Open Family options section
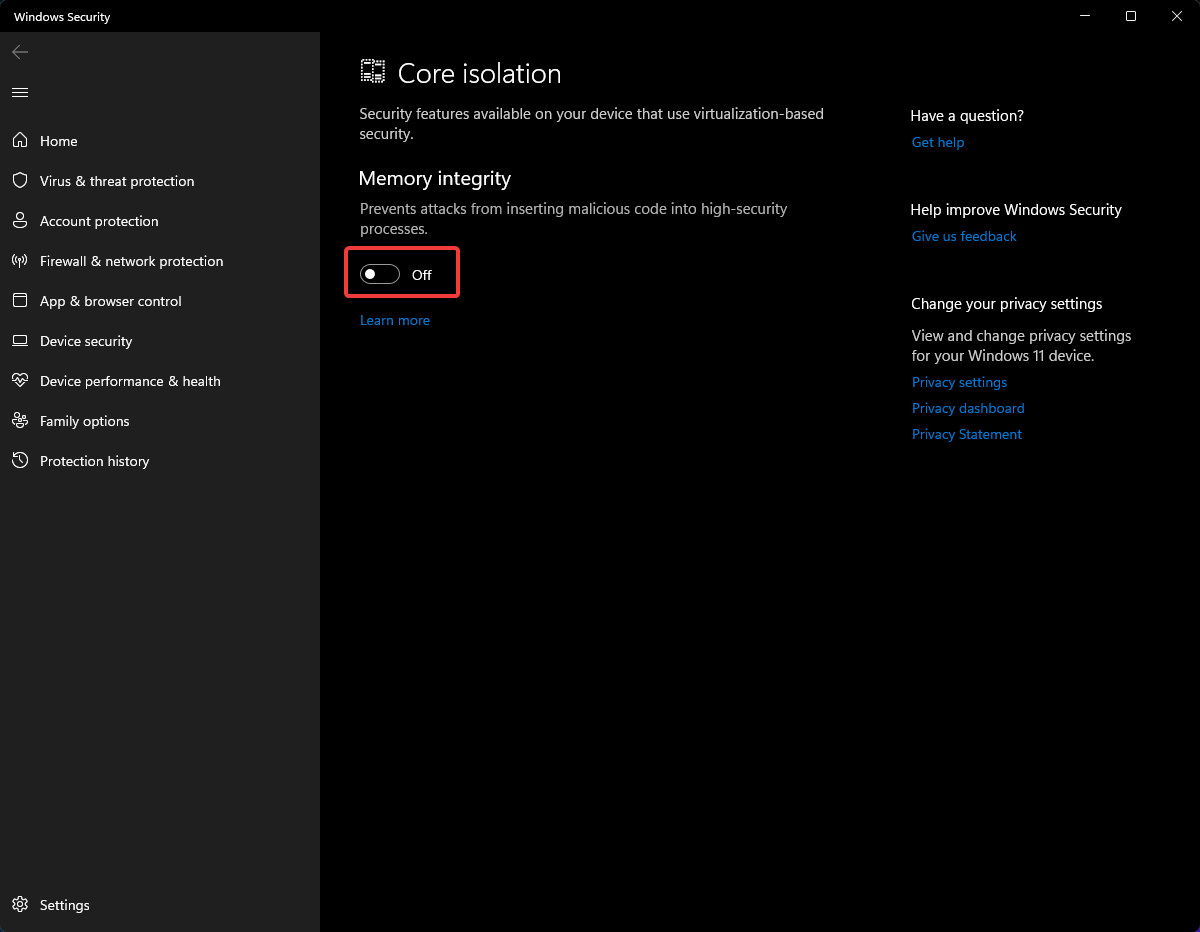1200x932 pixels. pos(160,421)
